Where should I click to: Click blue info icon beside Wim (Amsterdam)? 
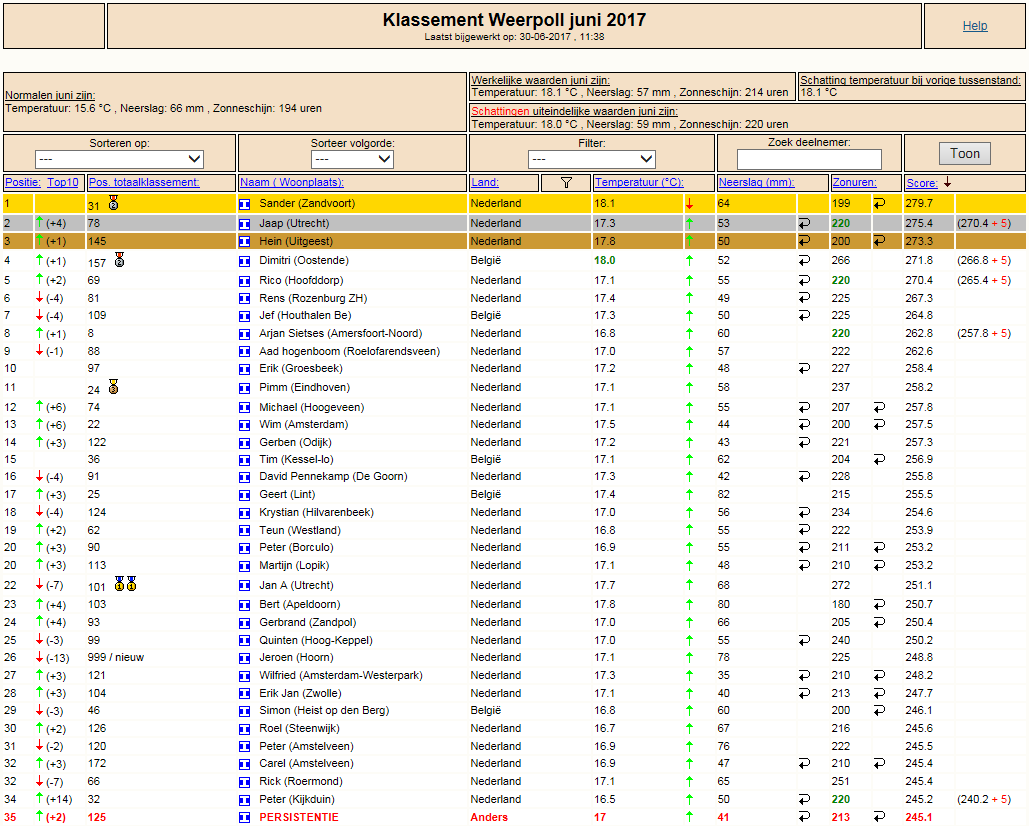[x=245, y=425]
